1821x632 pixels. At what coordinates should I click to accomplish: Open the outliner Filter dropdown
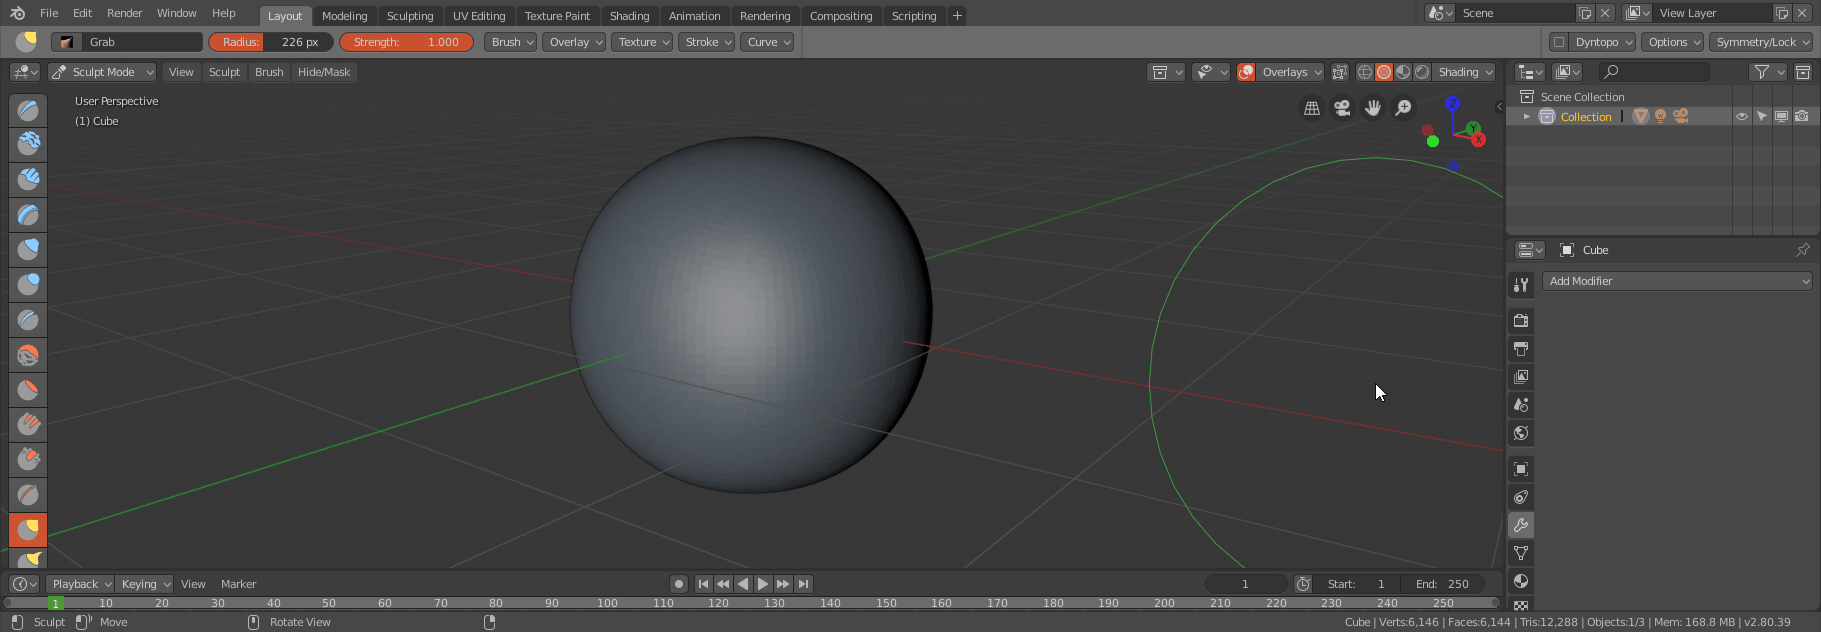[1768, 72]
